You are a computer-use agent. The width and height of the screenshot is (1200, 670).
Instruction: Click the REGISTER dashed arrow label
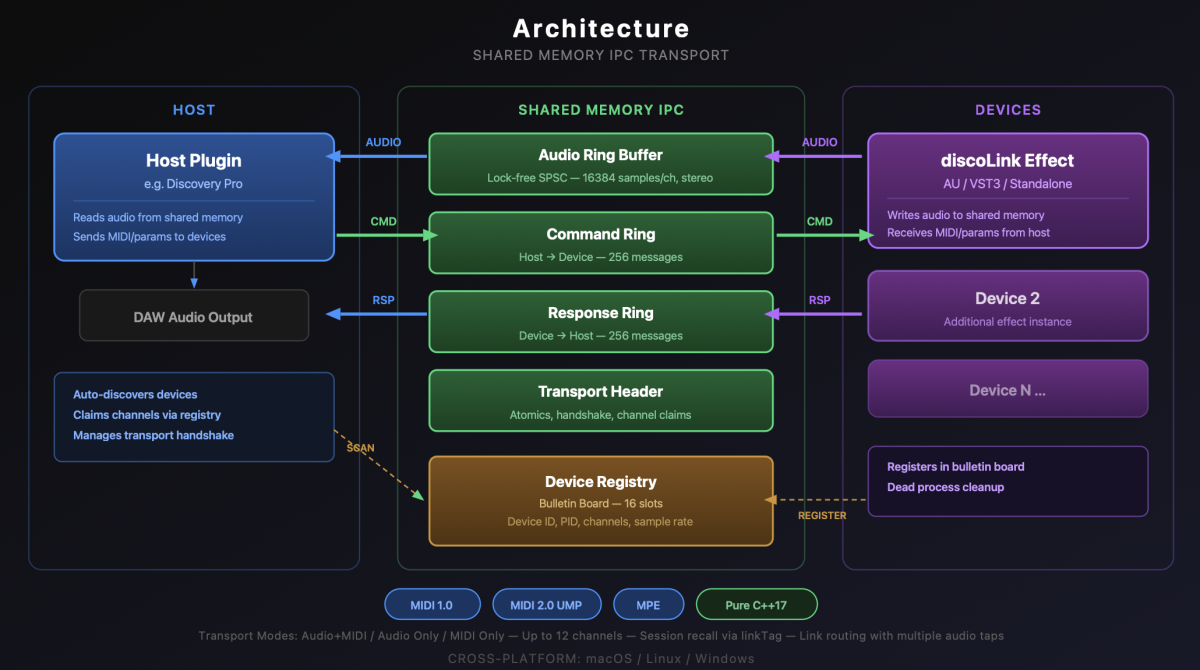click(x=822, y=516)
